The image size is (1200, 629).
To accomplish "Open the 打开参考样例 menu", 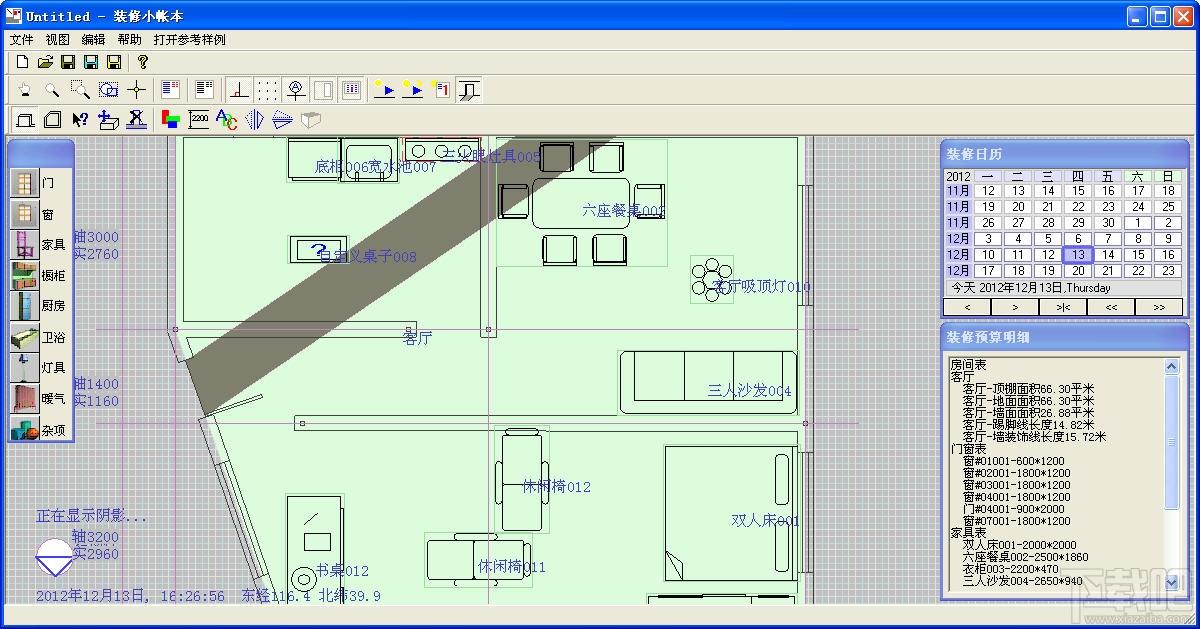I will pos(190,40).
